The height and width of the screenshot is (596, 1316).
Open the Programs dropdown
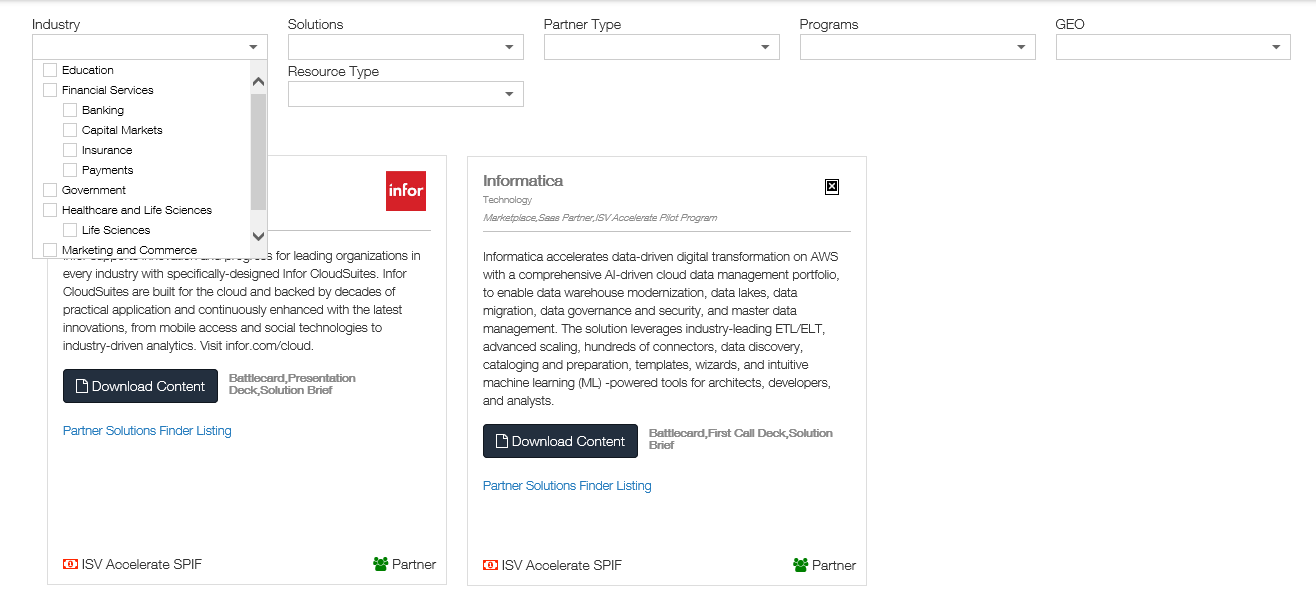click(x=918, y=47)
